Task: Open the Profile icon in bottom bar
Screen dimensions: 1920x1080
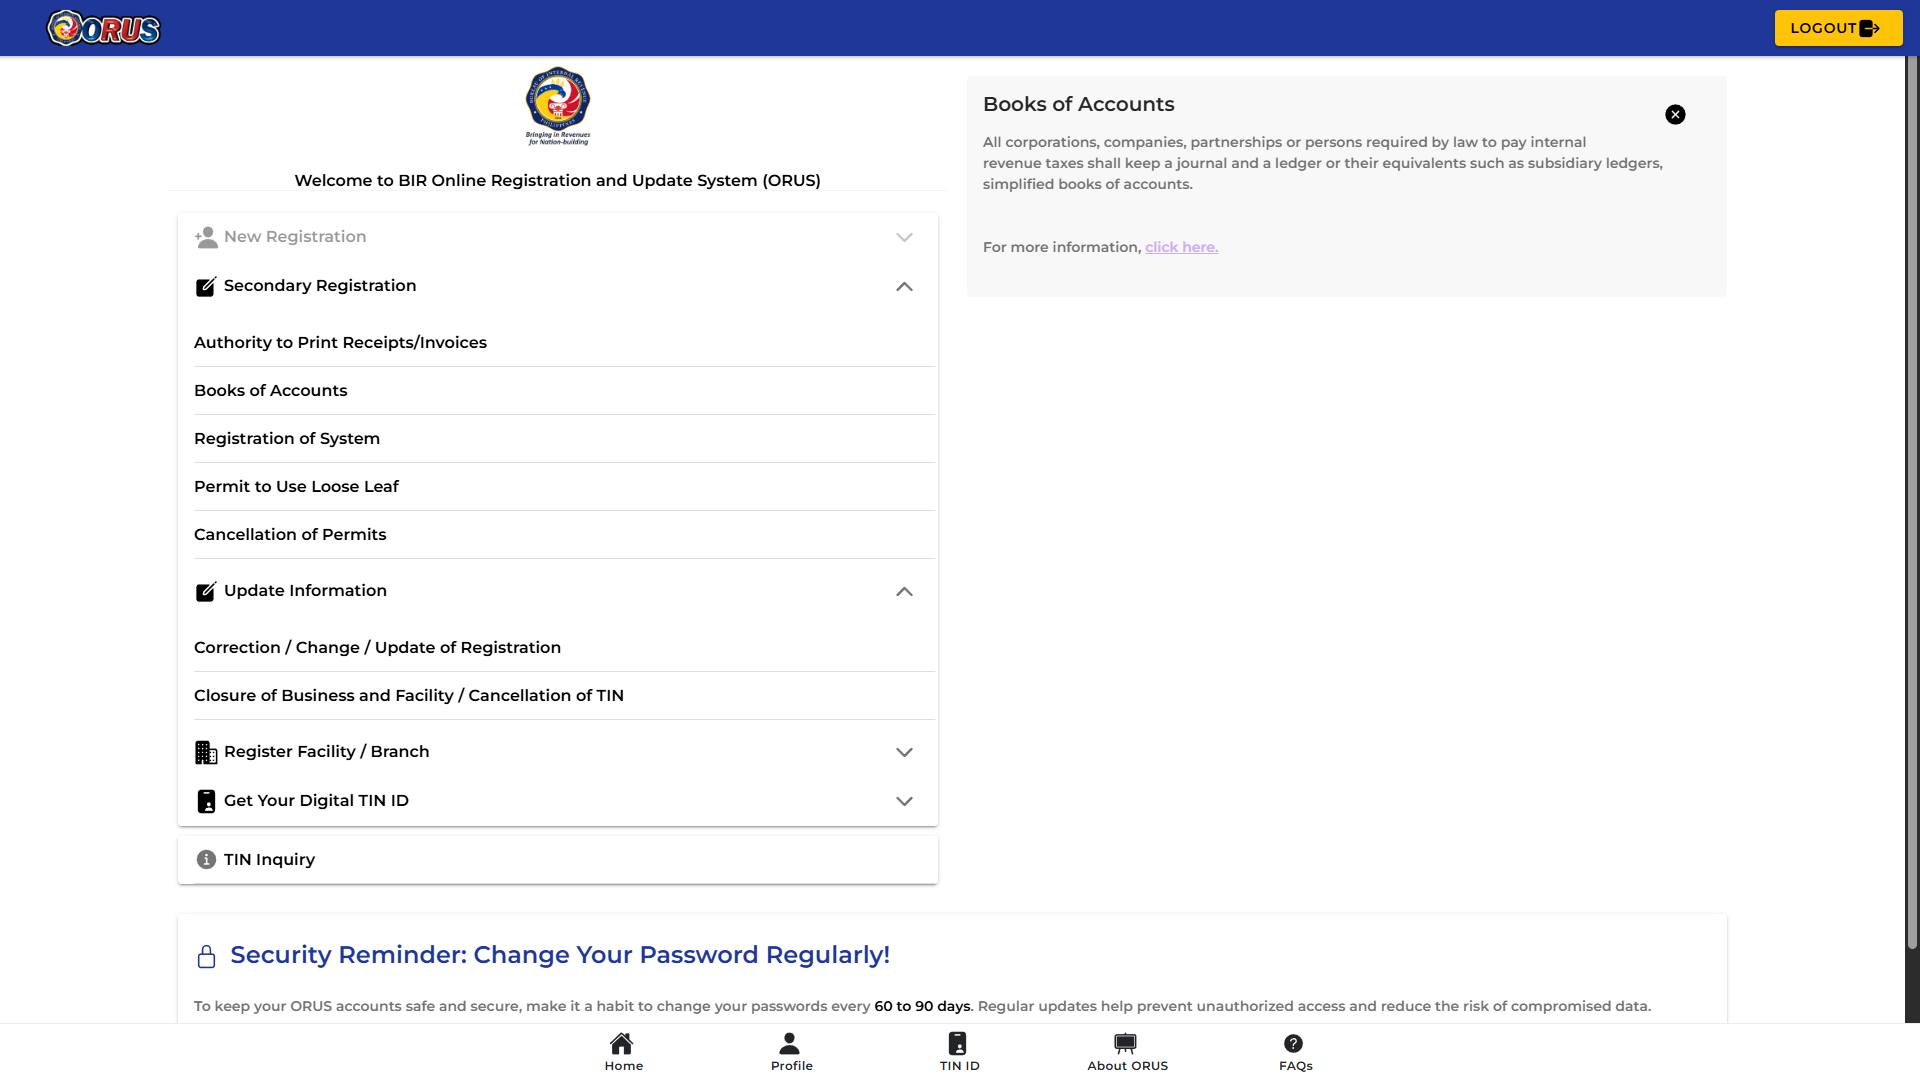Action: pos(789,1044)
